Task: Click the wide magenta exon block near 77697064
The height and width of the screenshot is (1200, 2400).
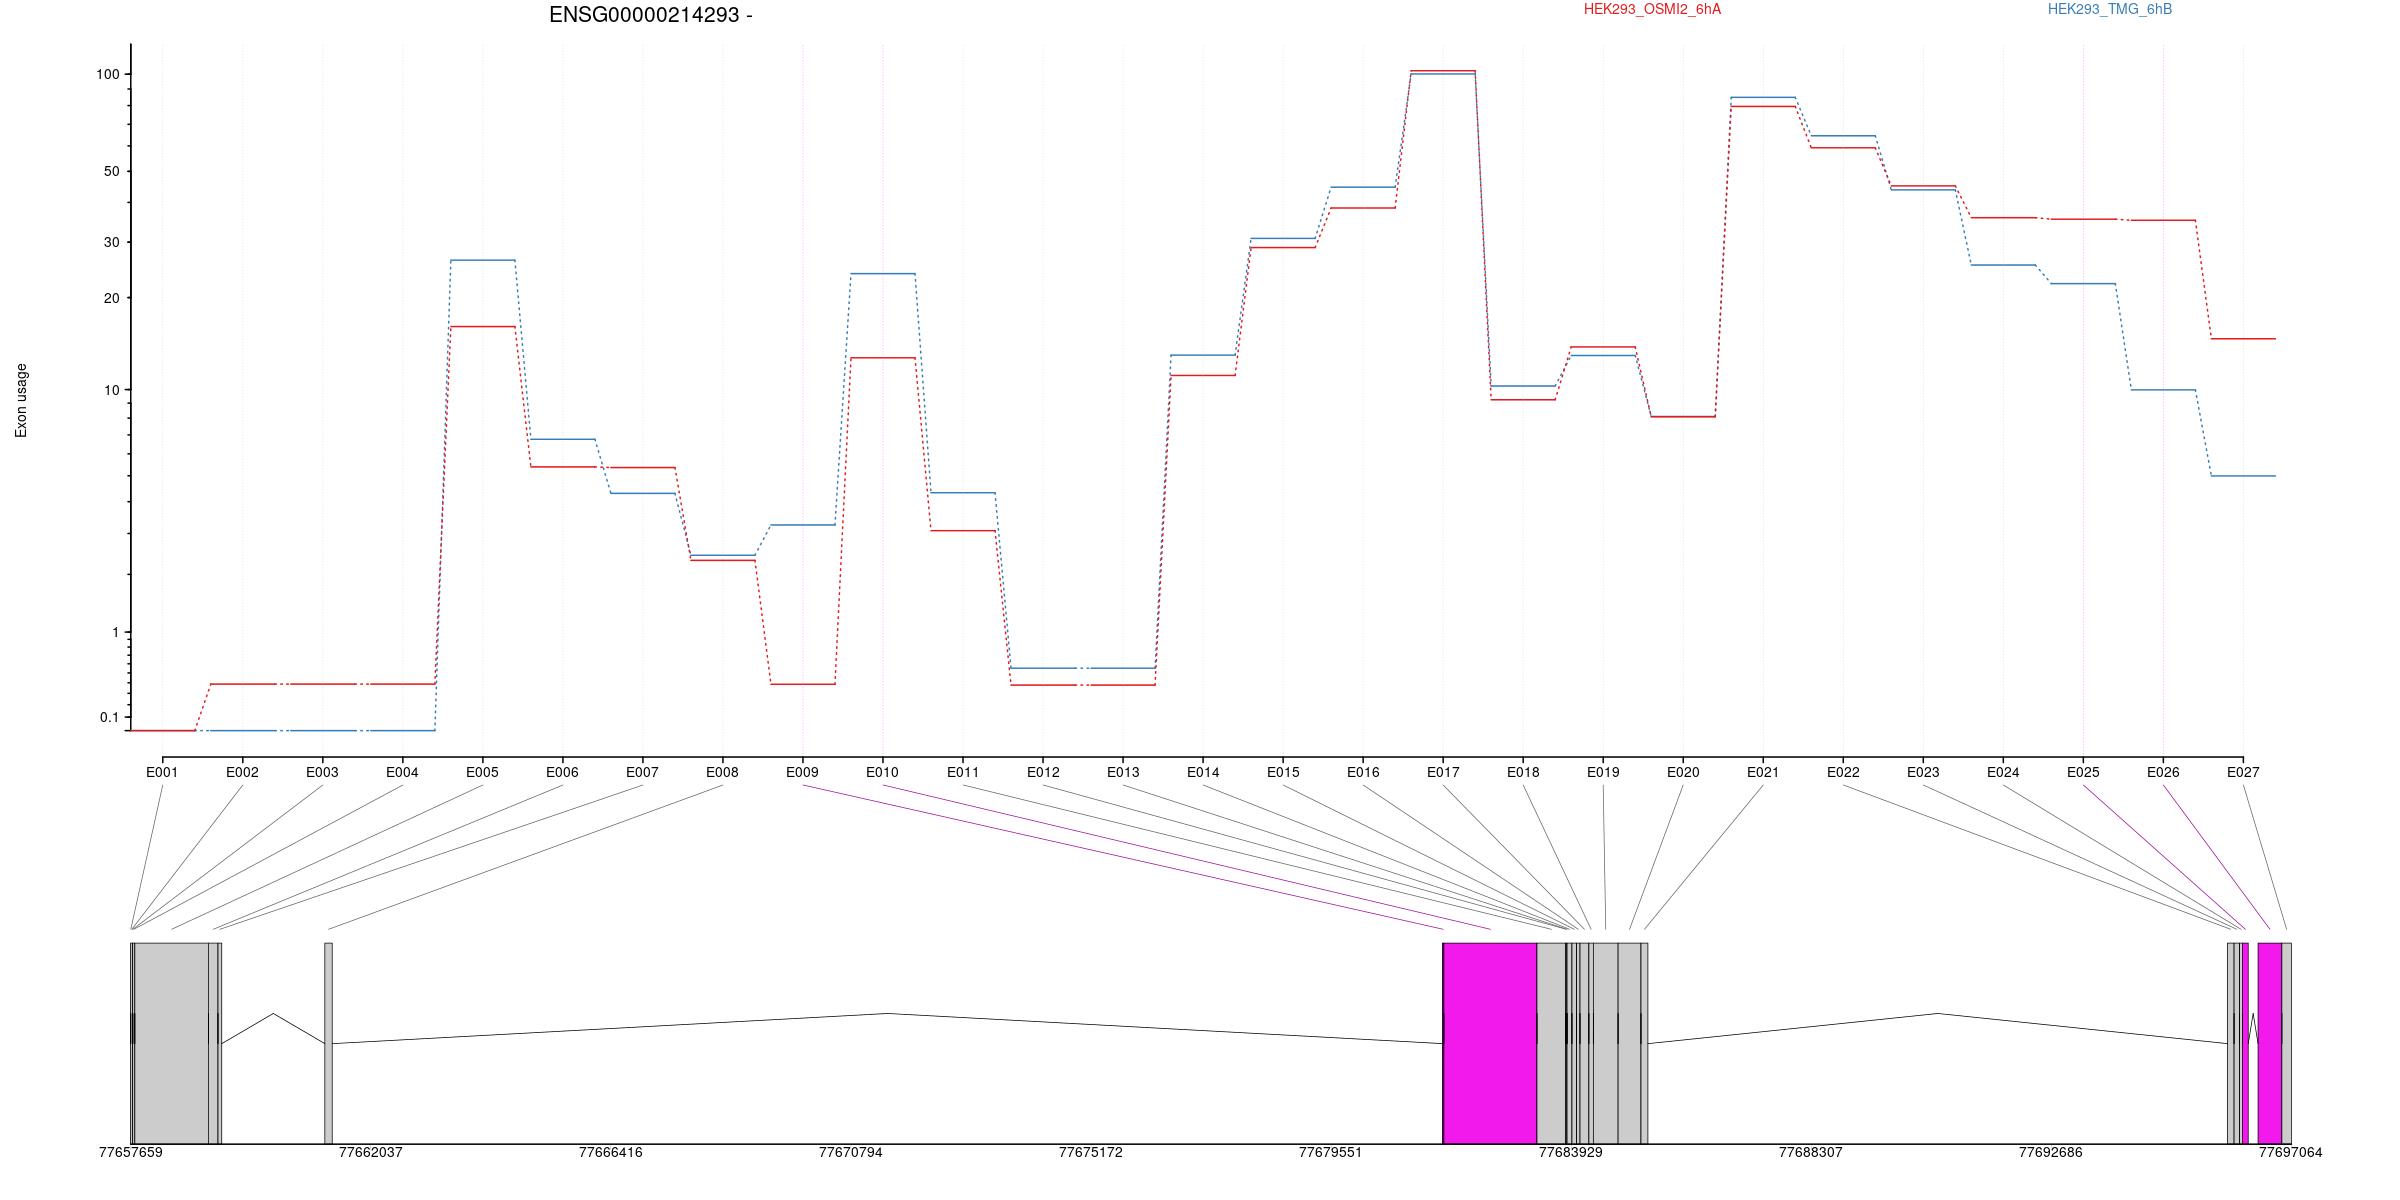Action: (x=2270, y=1043)
